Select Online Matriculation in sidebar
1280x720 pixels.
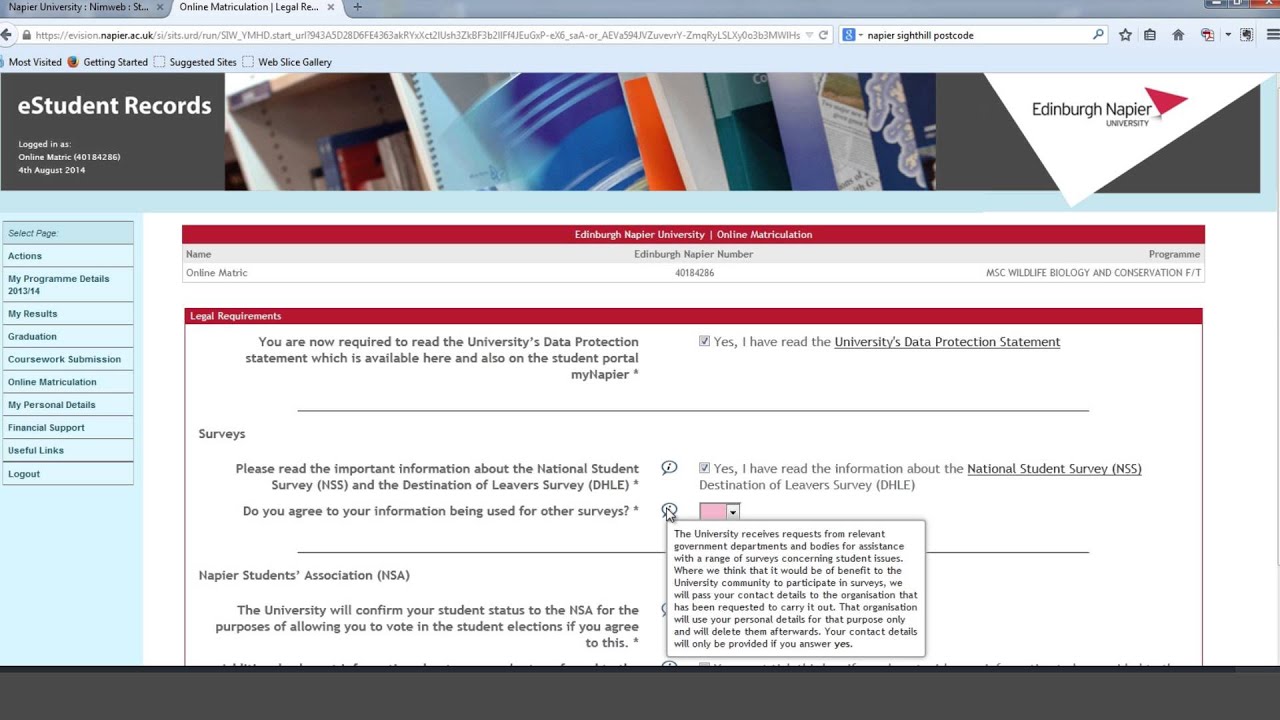click(x=68, y=382)
